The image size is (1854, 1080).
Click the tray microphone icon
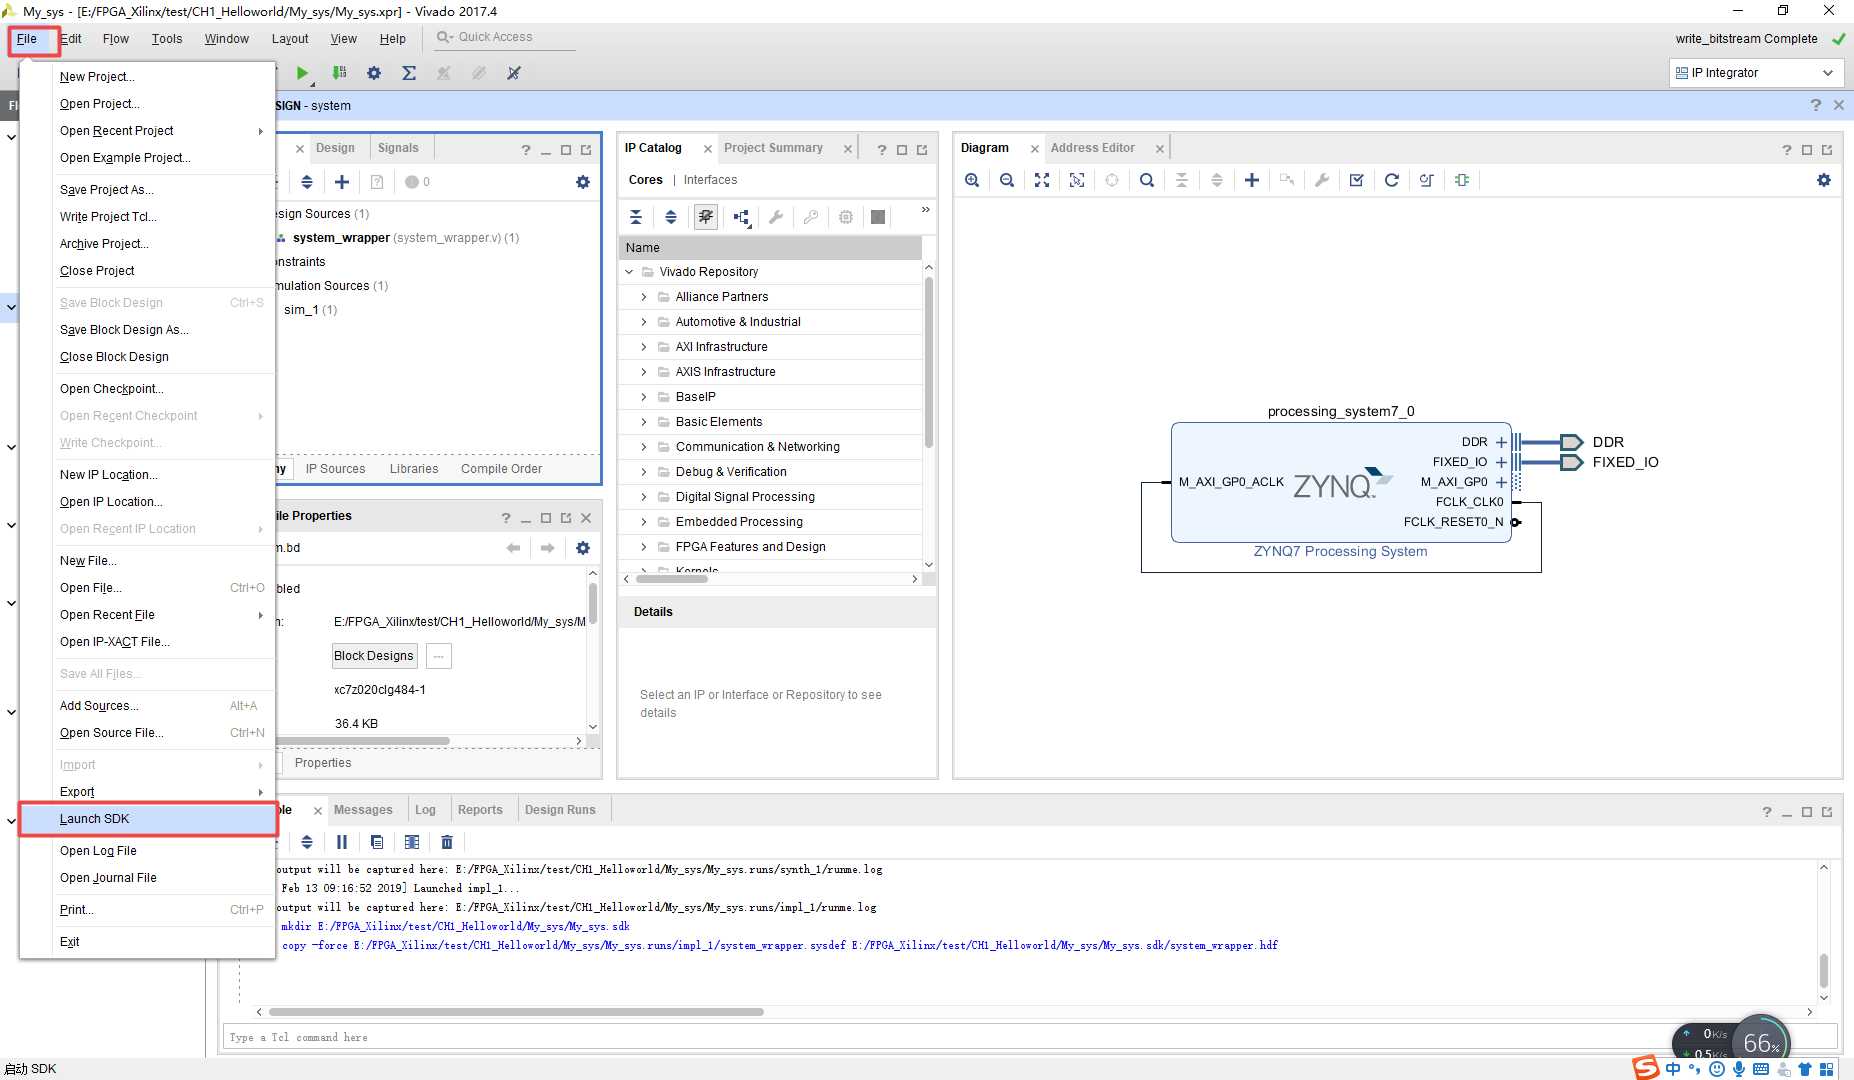[x=1739, y=1069]
